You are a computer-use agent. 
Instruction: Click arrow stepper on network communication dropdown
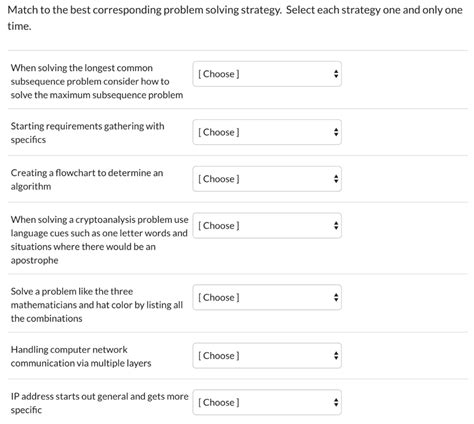click(336, 356)
